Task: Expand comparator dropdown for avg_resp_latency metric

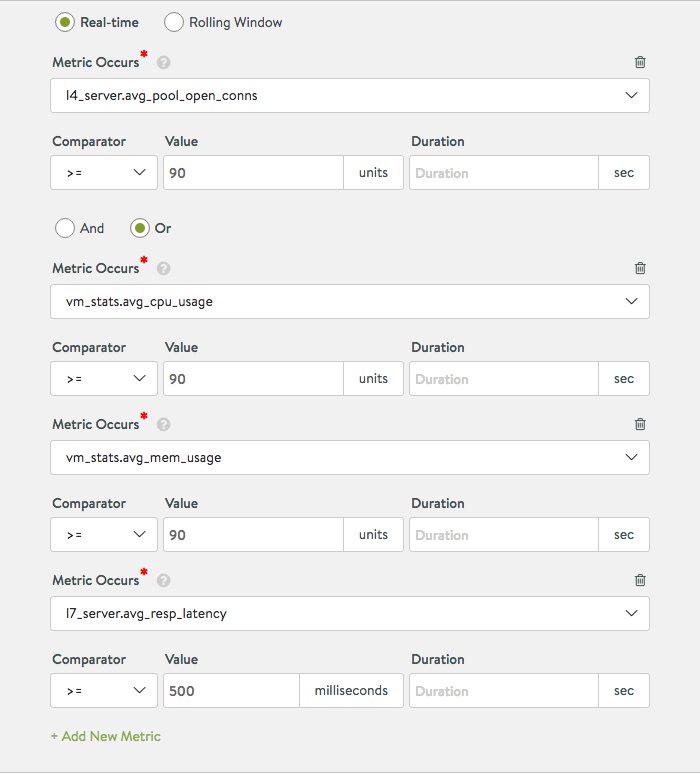Action: pyautogui.click(x=104, y=690)
